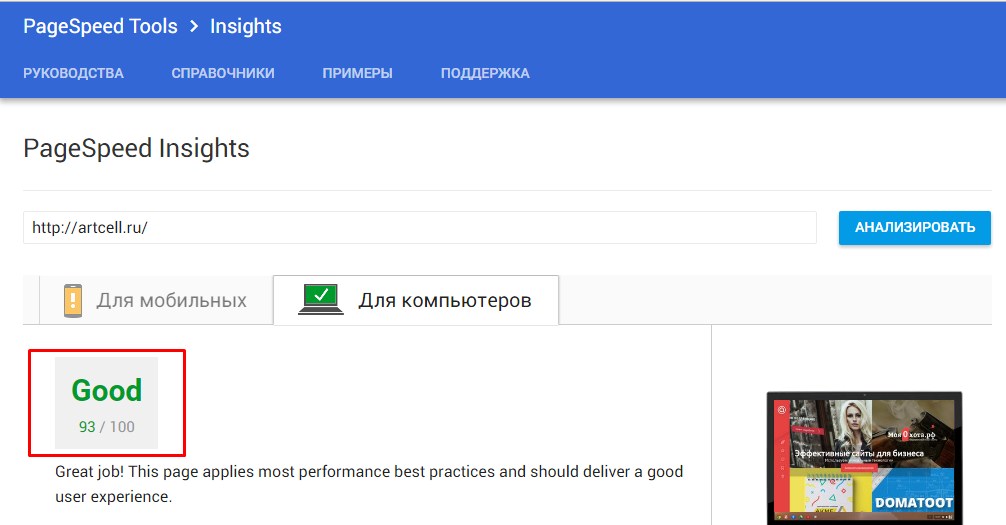Image resolution: width=1006 pixels, height=525 pixels.
Task: Click the laptop checkmark icon
Action: coord(321,299)
